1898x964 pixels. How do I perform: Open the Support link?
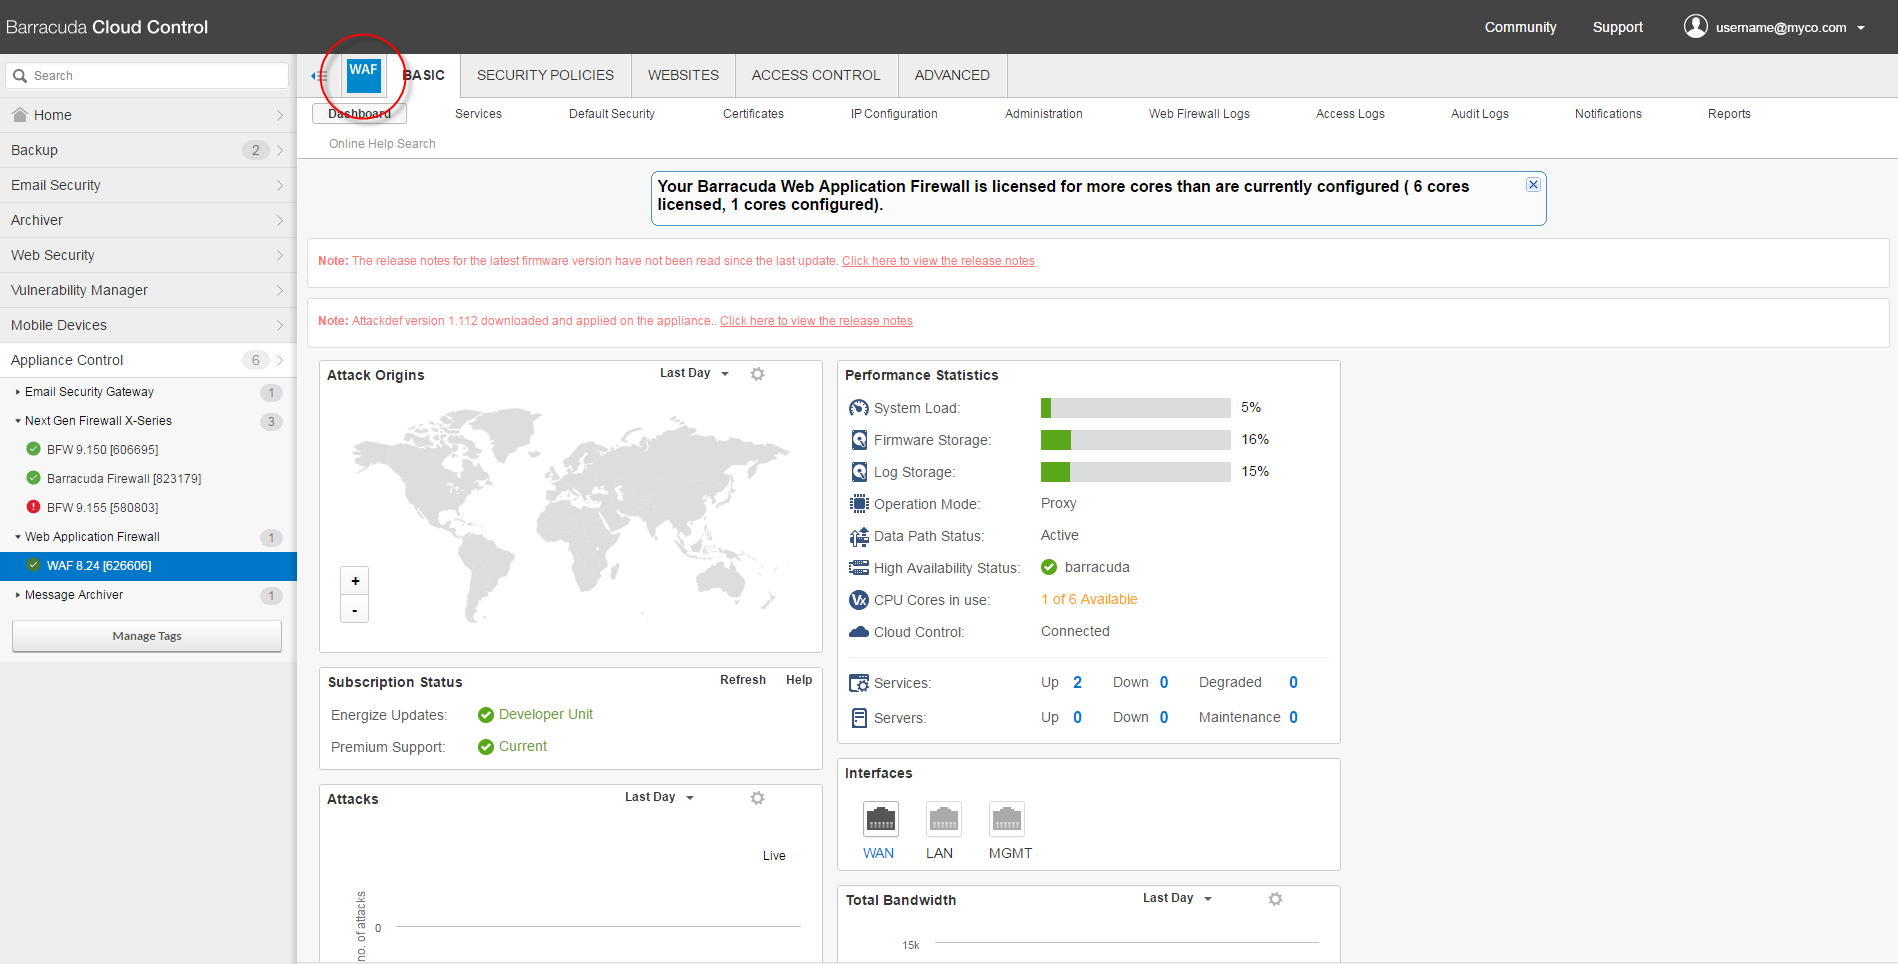tap(1617, 27)
